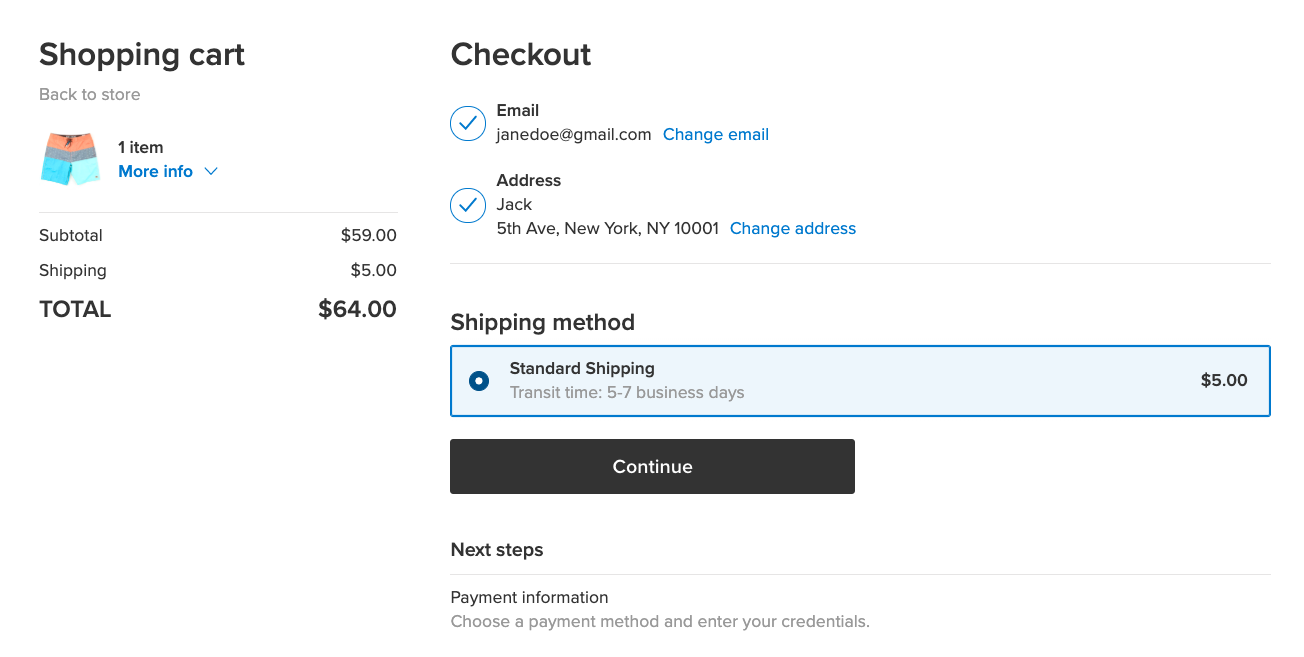The width and height of the screenshot is (1304, 657).
Task: Click the Address step checkmark icon
Action: point(467,205)
